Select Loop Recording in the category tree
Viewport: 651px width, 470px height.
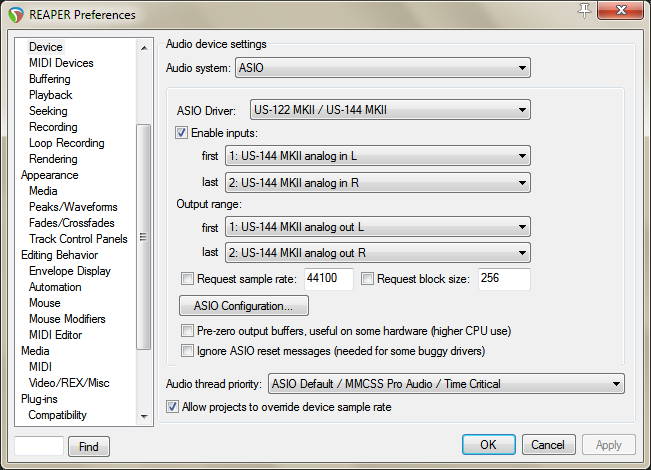tap(66, 143)
